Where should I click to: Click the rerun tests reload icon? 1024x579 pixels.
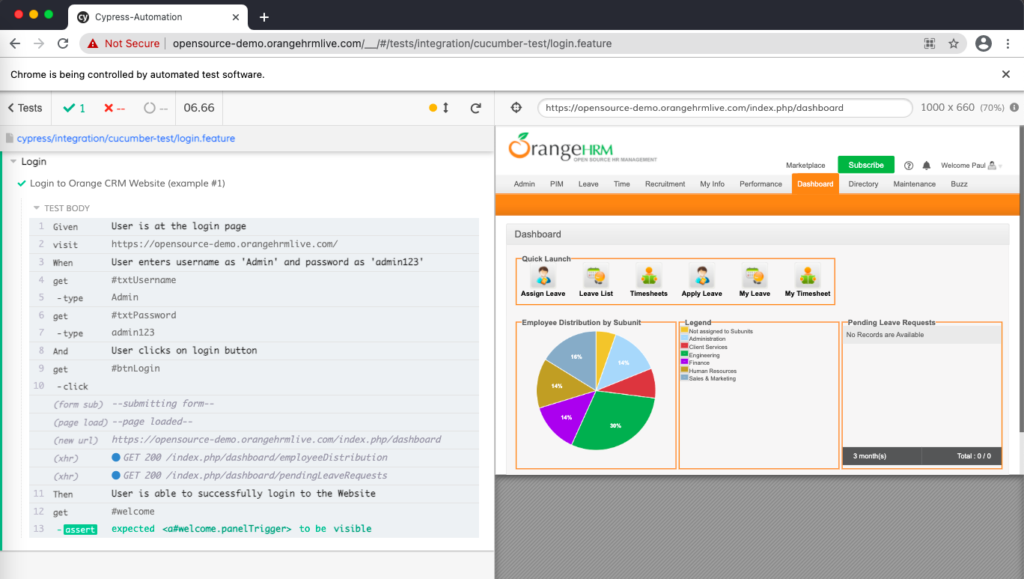pos(476,108)
